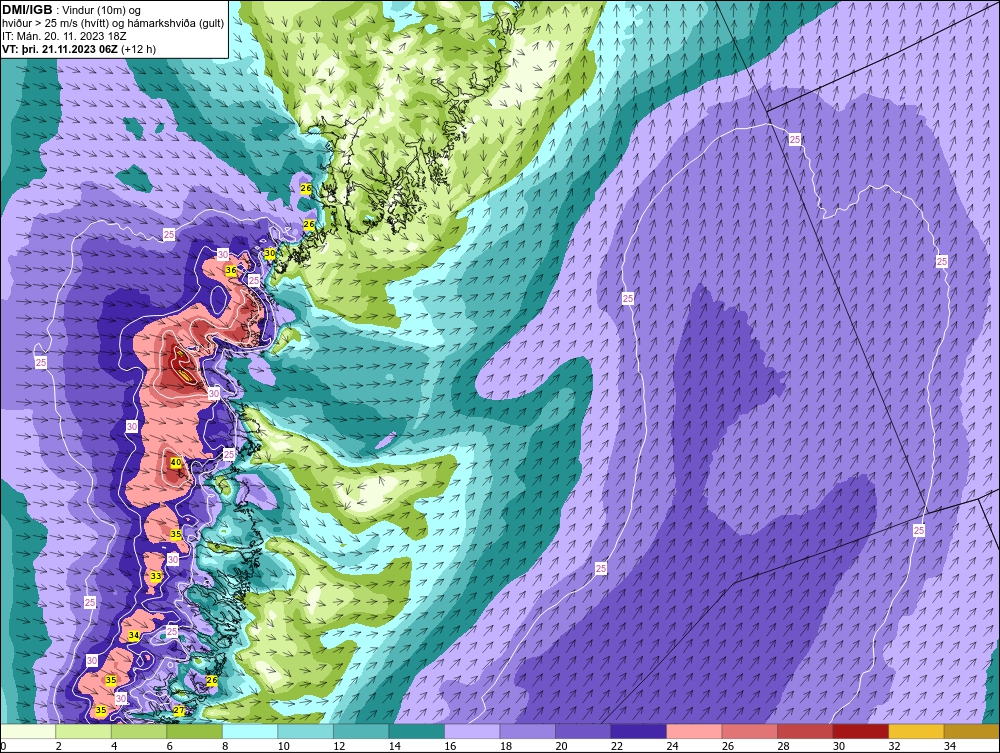Click the yellow max gust label 36

pos(231,270)
